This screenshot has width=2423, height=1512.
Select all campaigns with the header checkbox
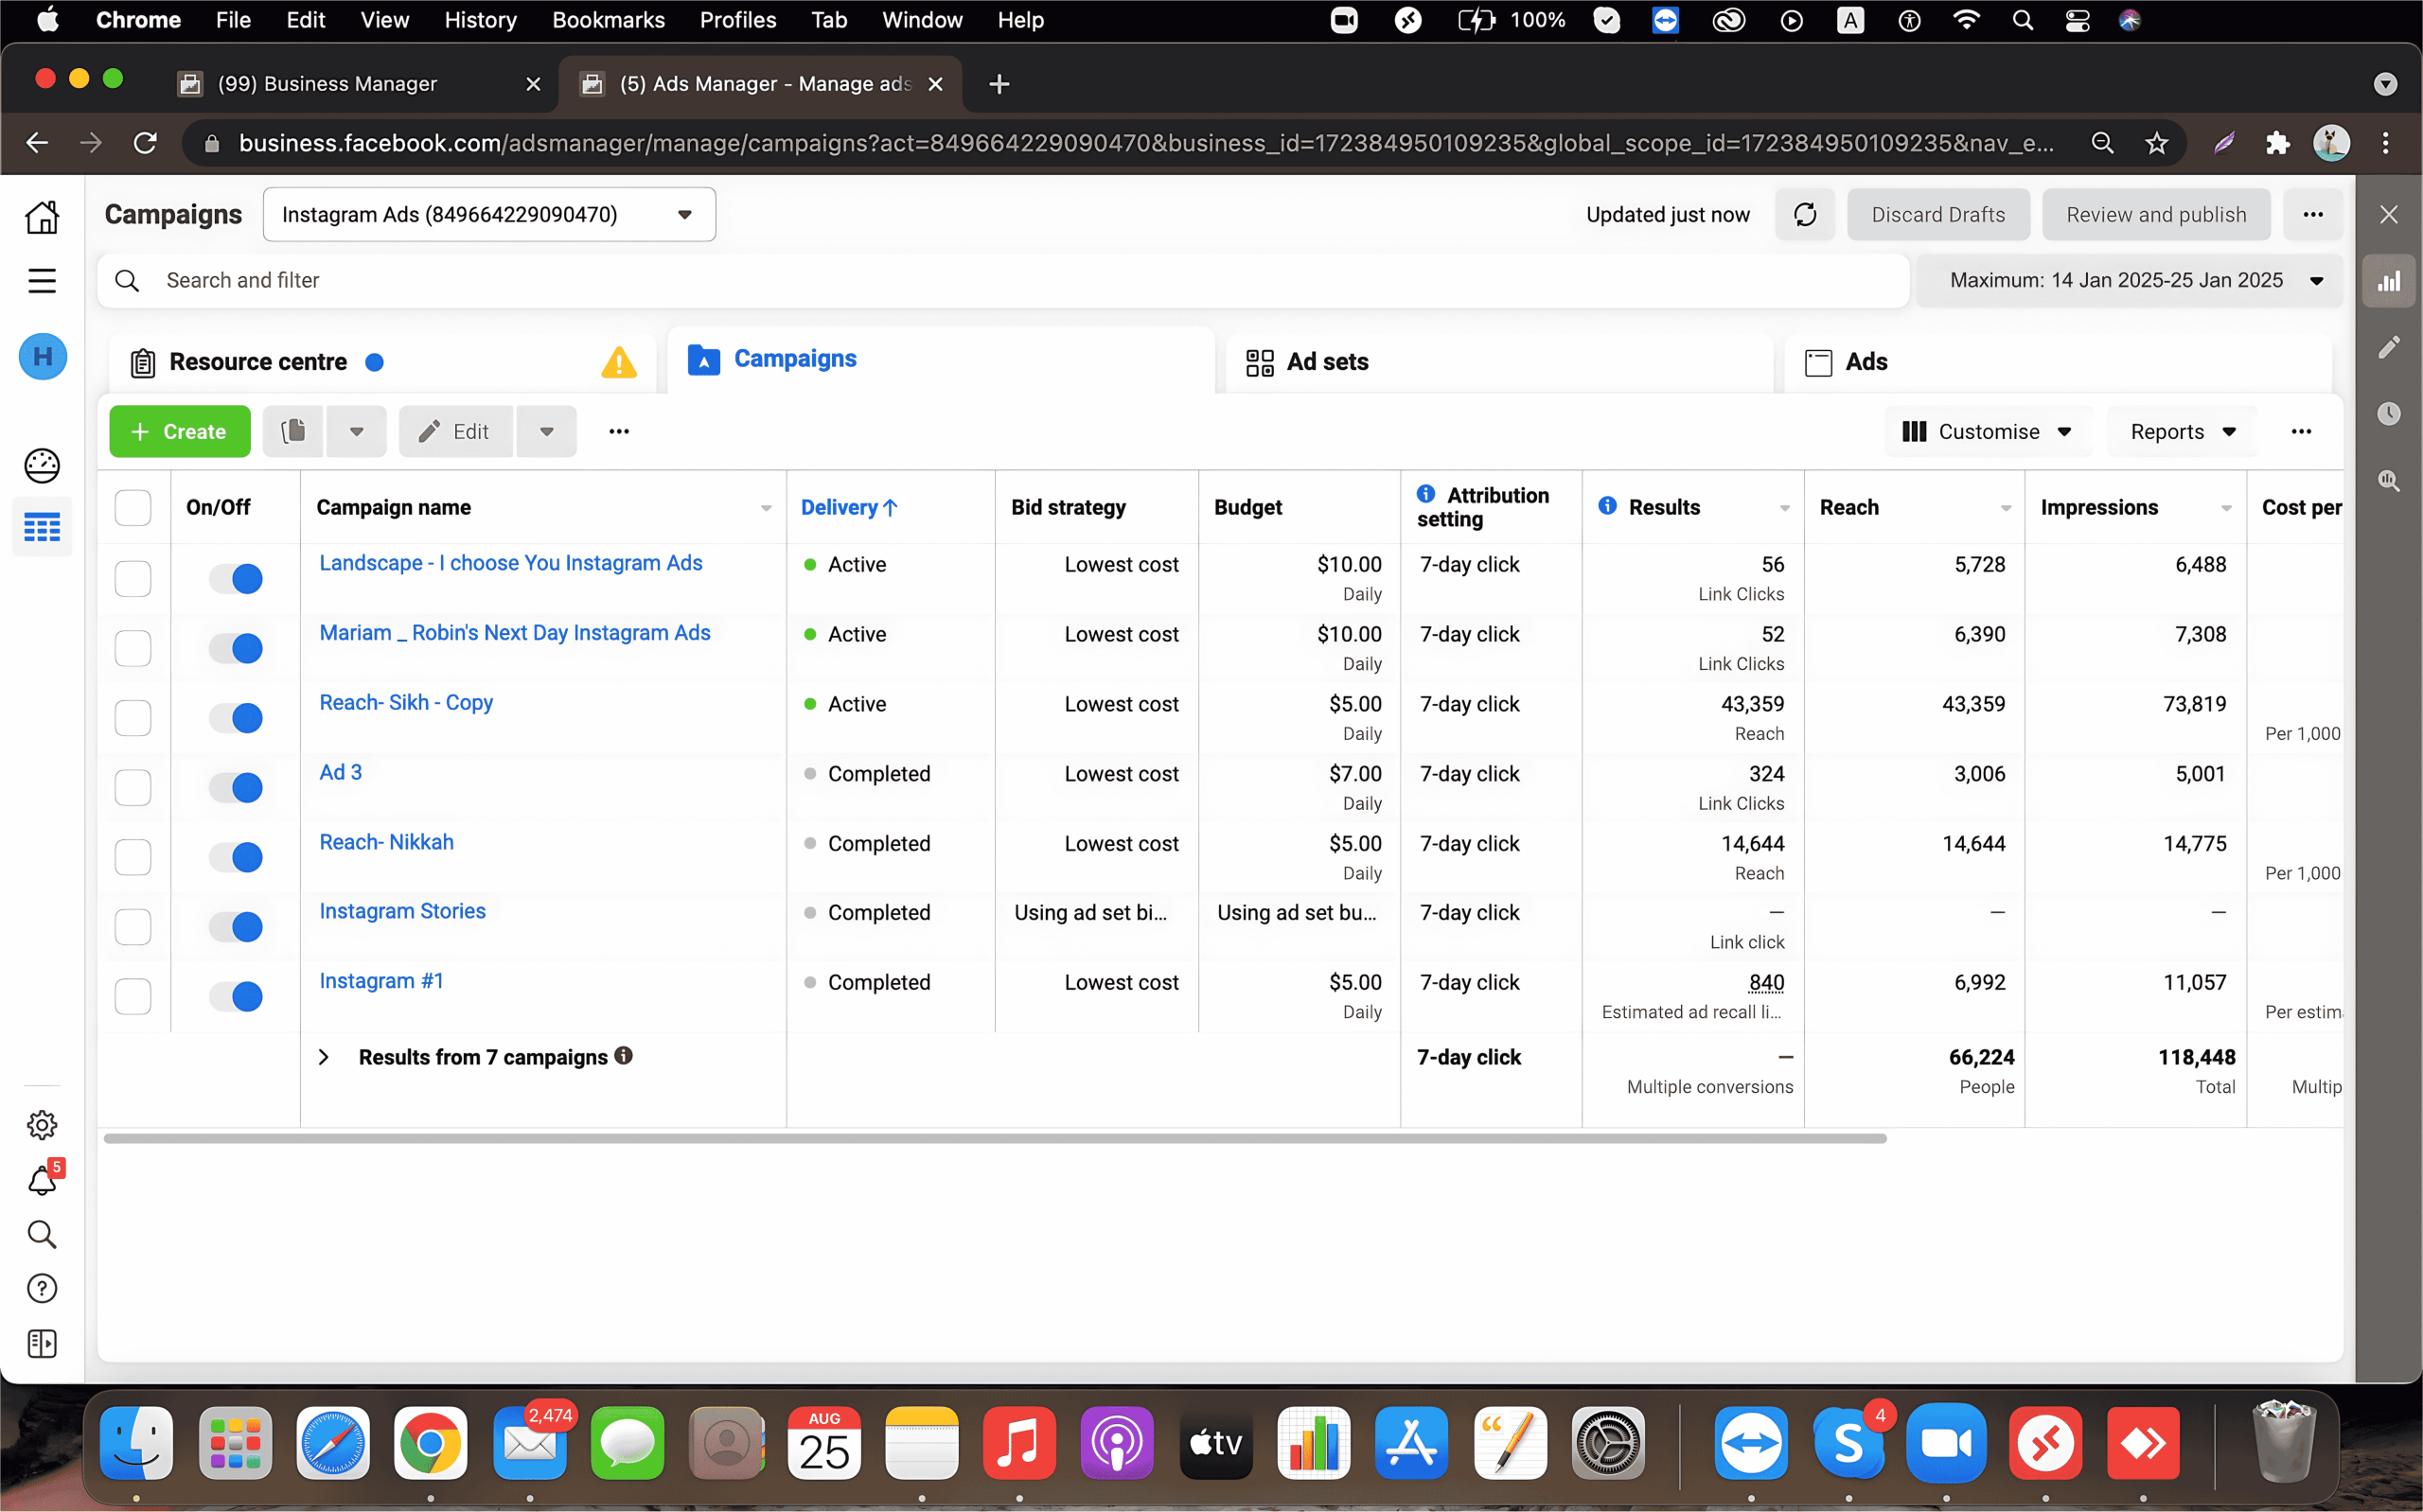(x=133, y=508)
